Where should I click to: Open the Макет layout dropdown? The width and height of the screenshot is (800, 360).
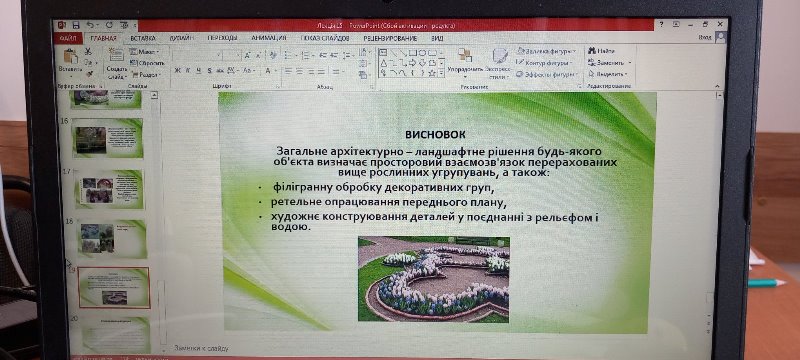pyautogui.click(x=144, y=52)
